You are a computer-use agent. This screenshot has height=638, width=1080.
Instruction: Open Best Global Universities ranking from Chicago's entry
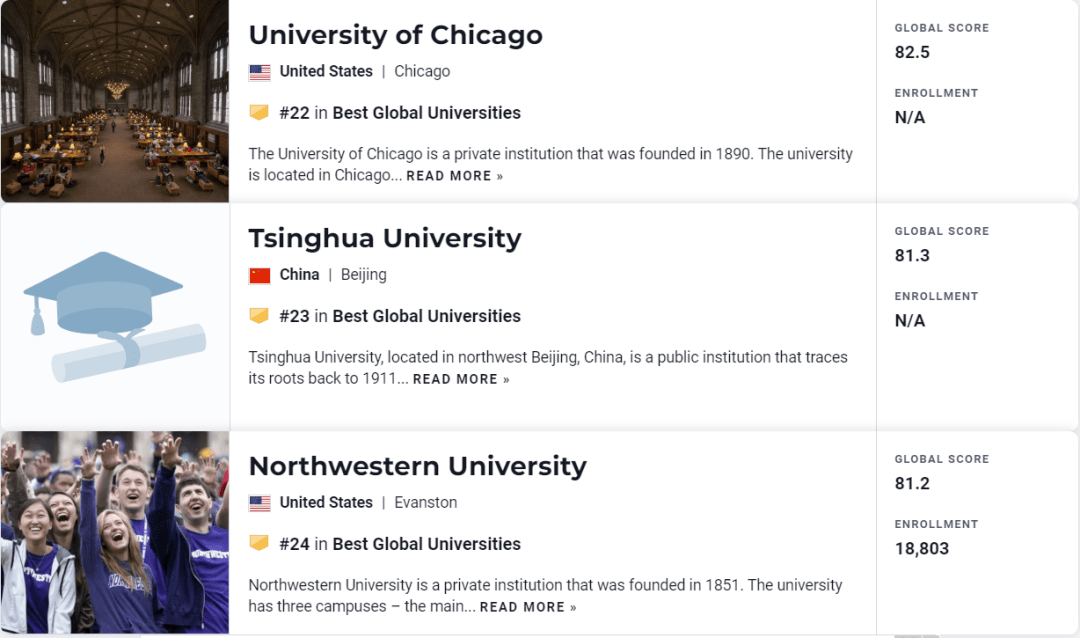426,112
